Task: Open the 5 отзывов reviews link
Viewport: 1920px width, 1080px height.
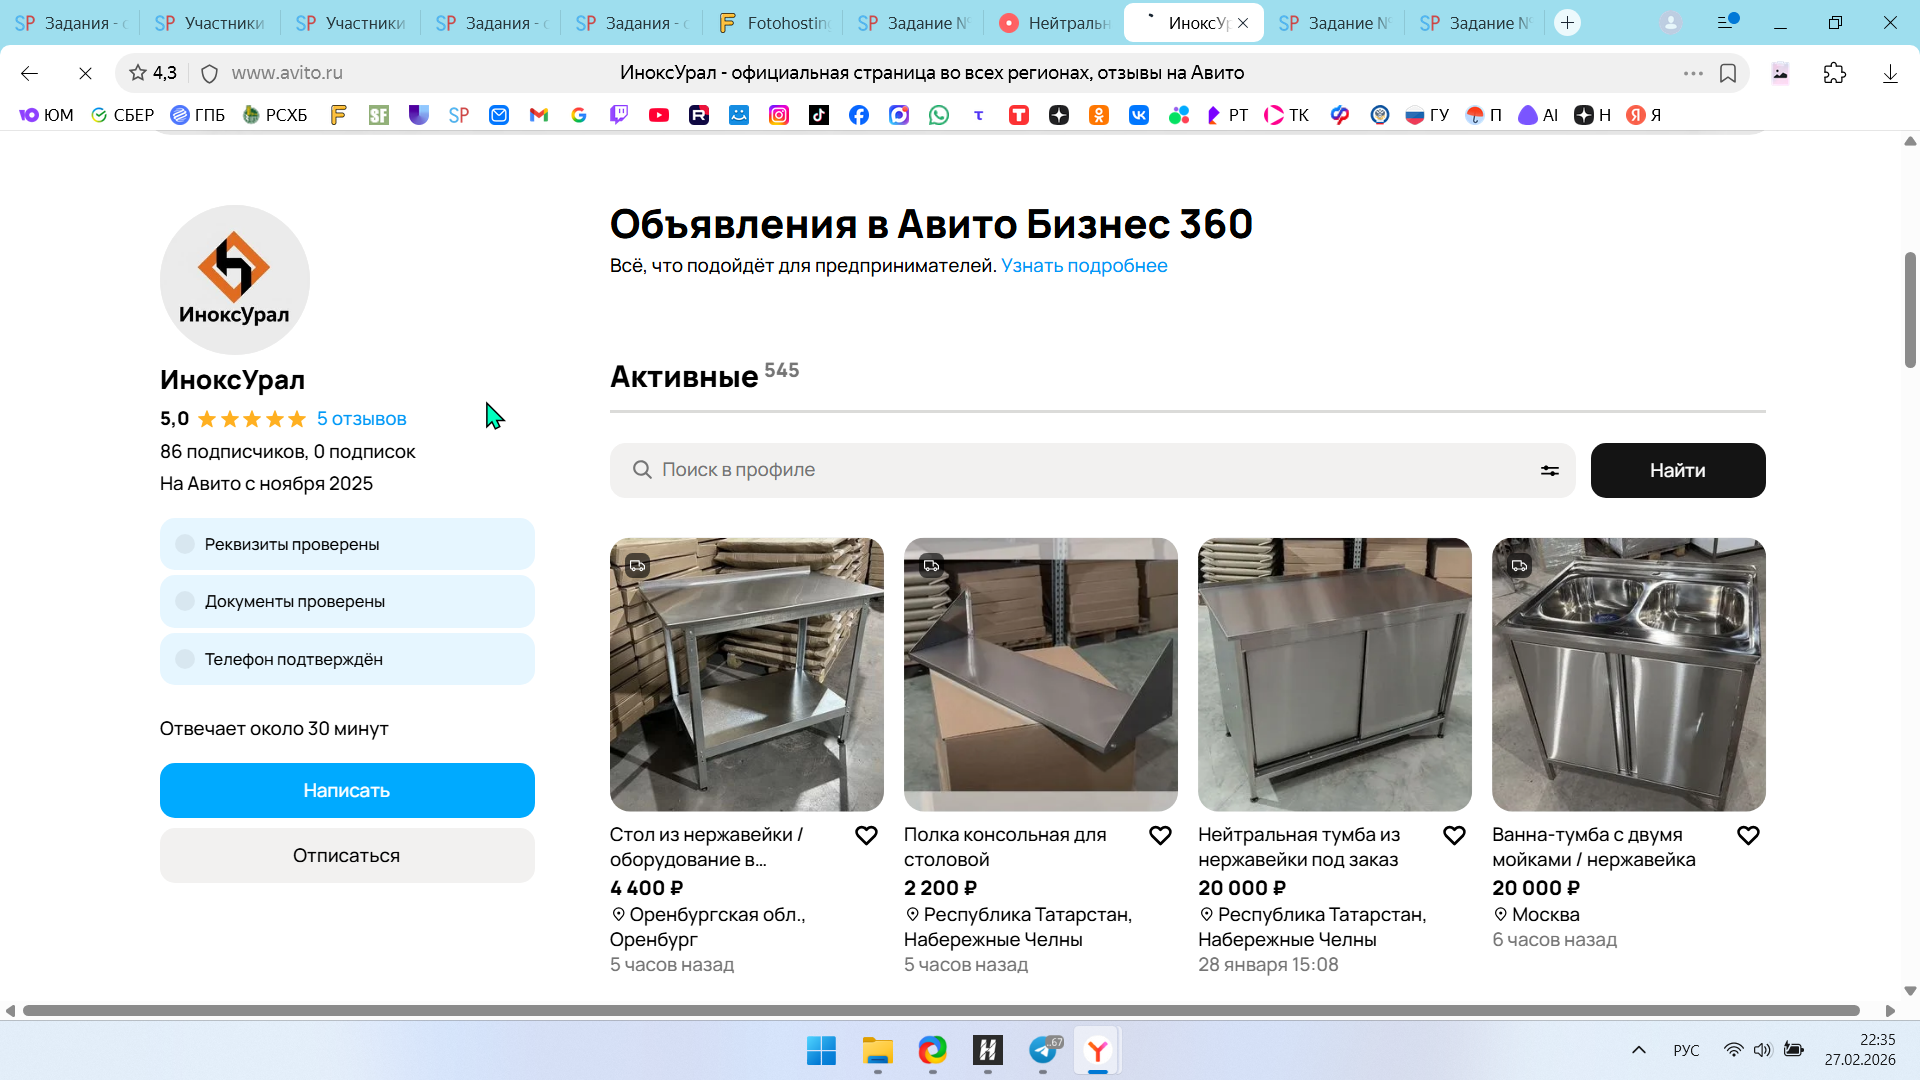Action: click(361, 419)
